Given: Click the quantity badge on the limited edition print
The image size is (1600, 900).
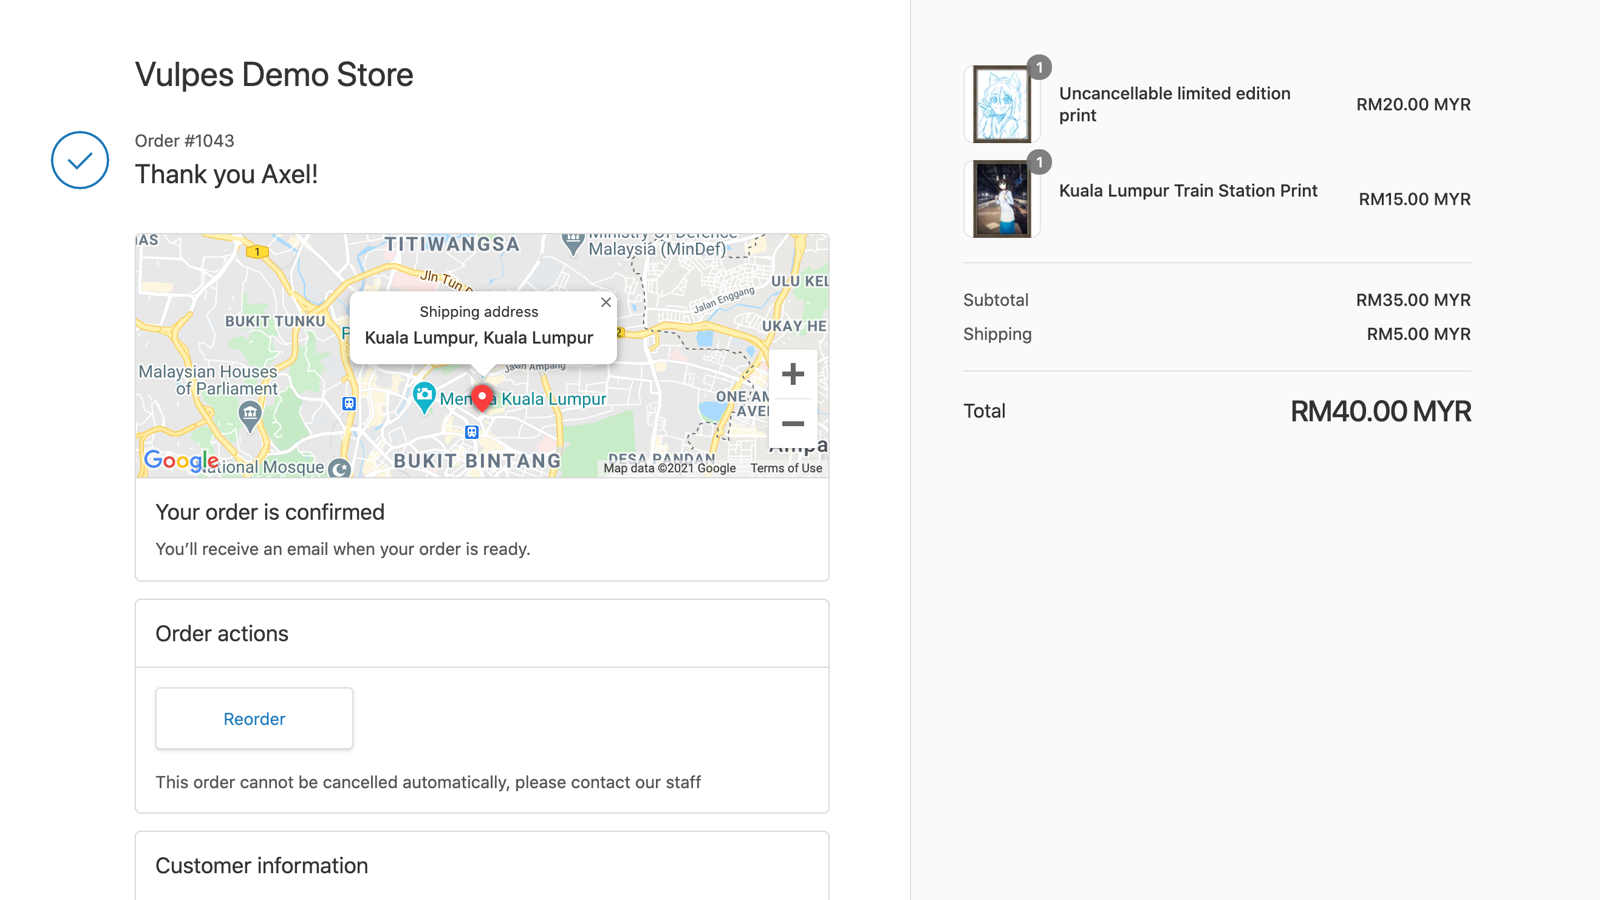Looking at the screenshot, I should pyautogui.click(x=1039, y=67).
